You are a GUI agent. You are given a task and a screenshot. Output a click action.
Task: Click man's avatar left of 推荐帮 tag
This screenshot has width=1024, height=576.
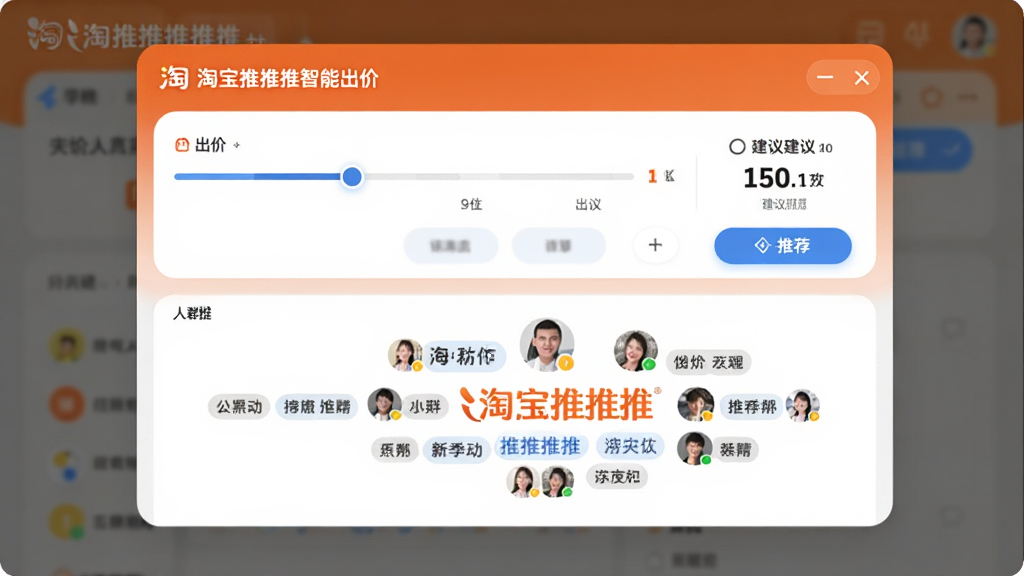coord(696,404)
